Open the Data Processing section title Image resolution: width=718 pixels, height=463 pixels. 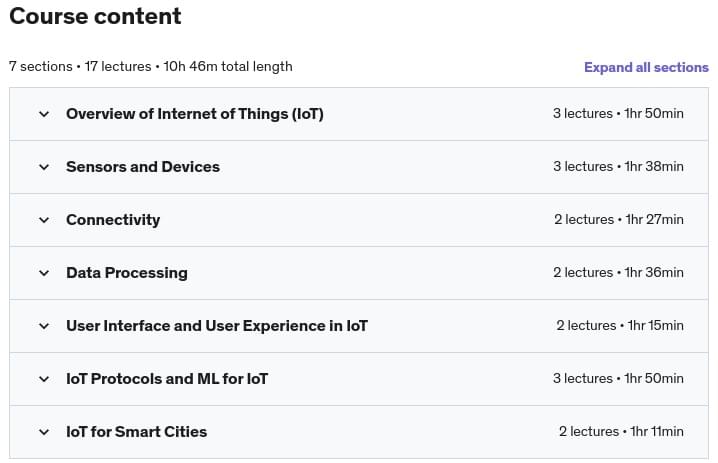[126, 273]
